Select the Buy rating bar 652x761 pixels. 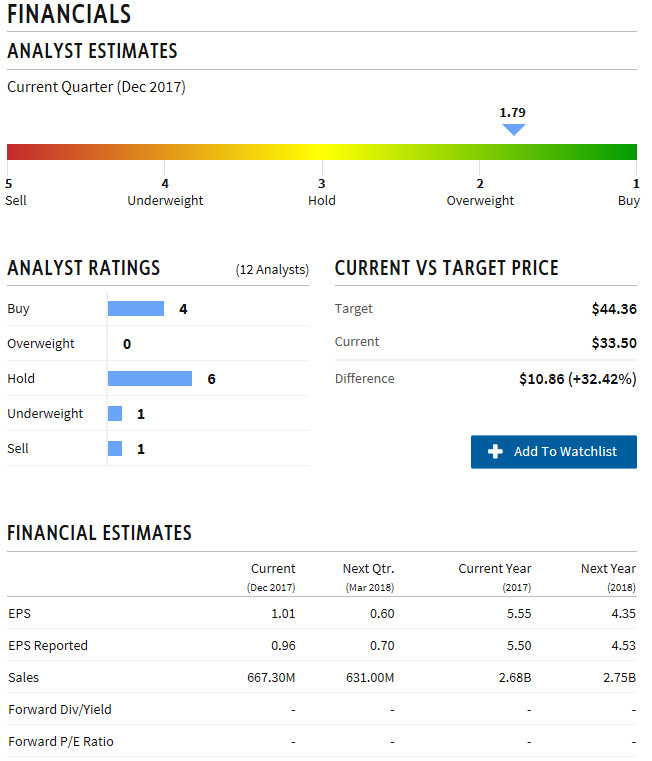[x=136, y=309]
